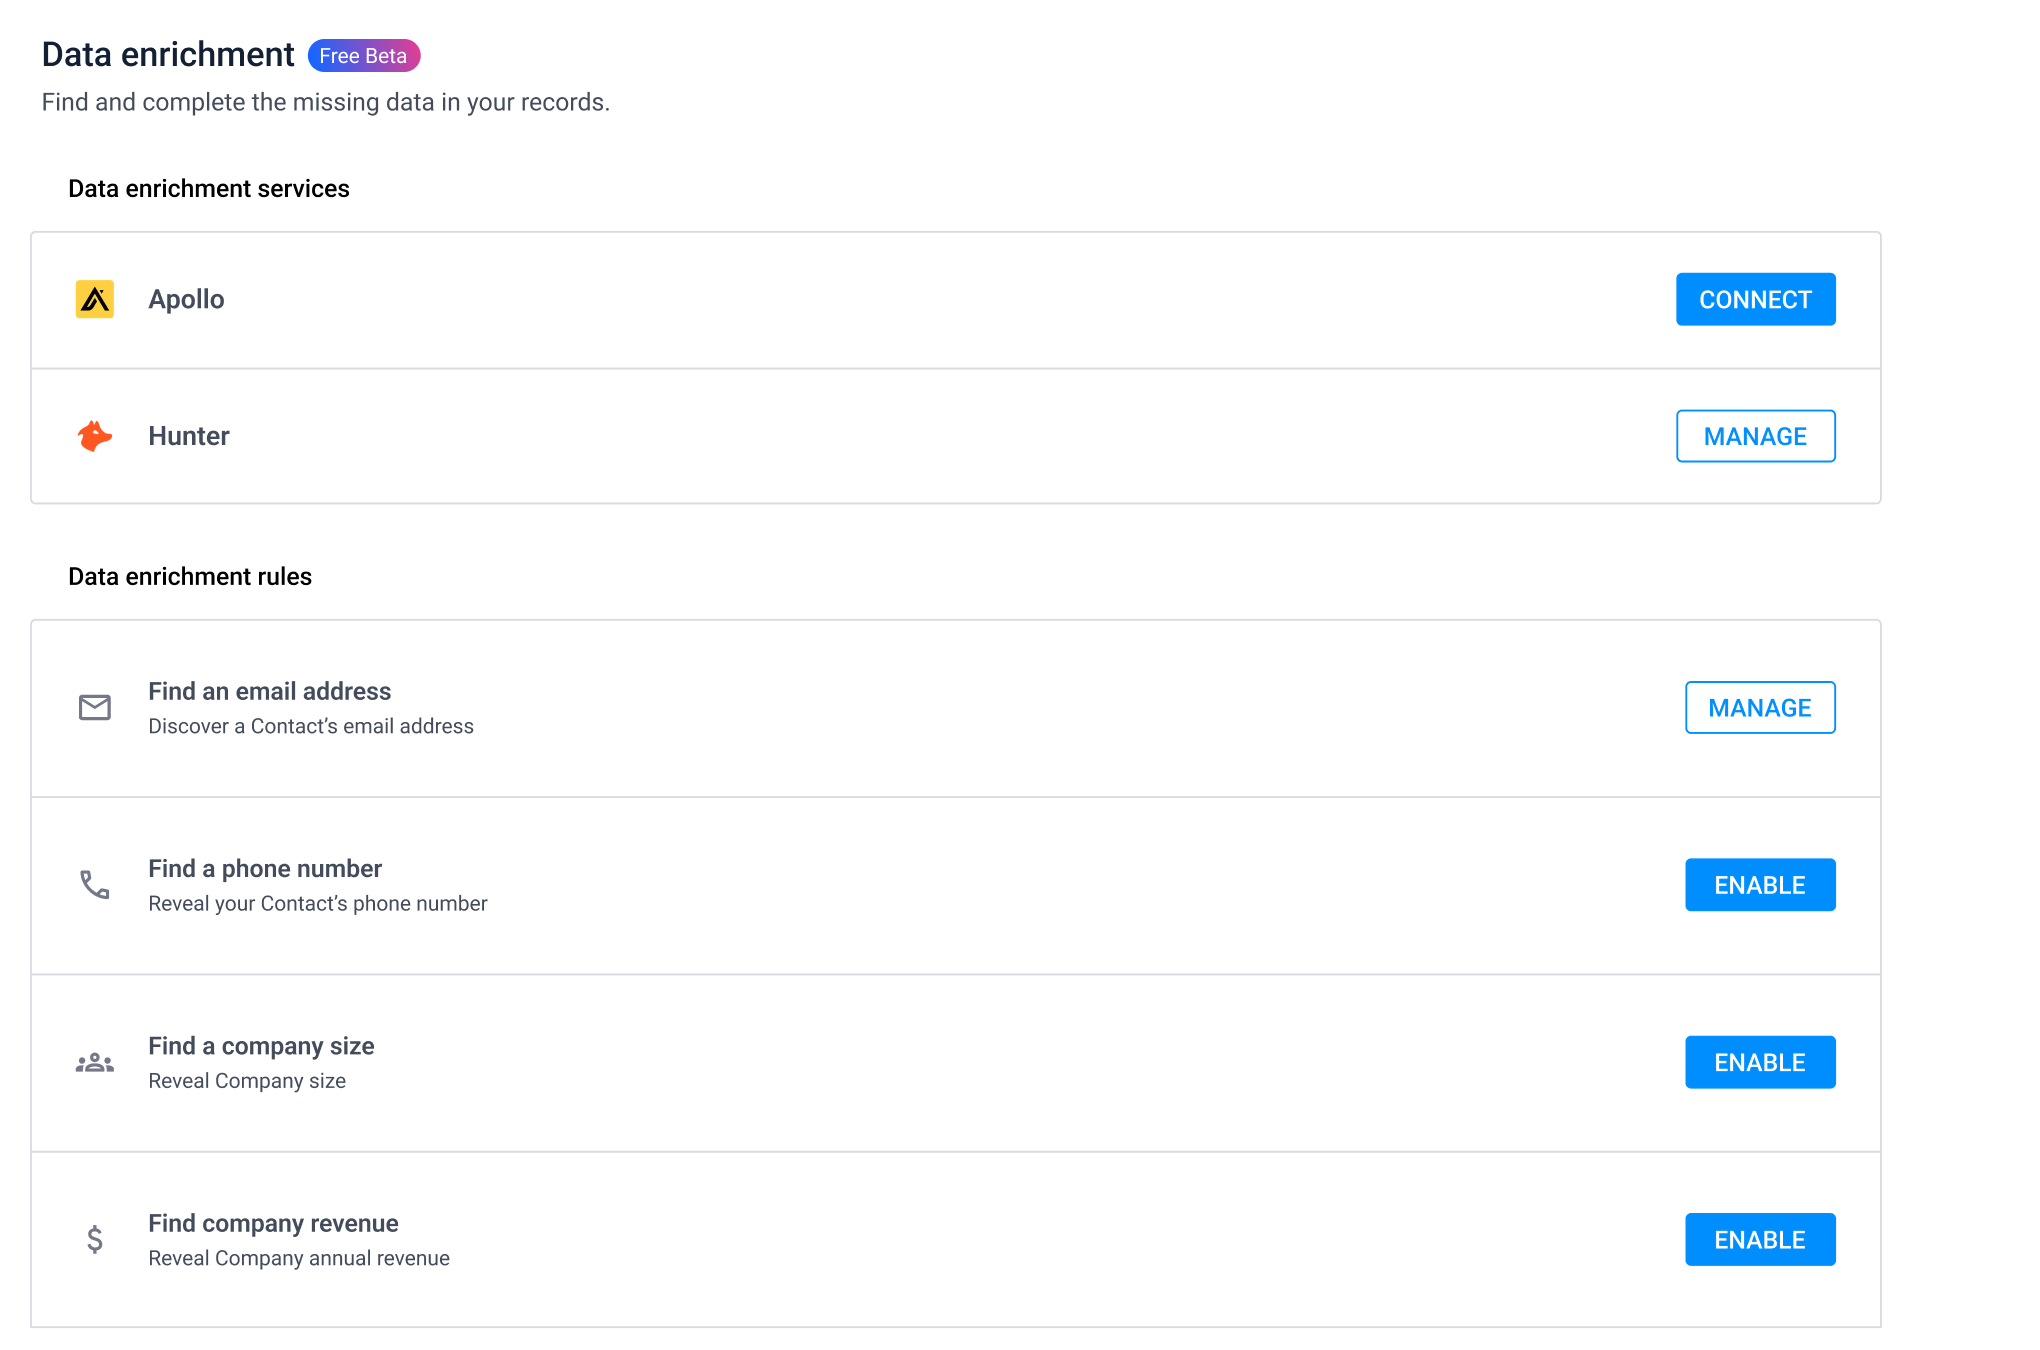The image size is (2040, 1350).
Task: Enable the Find a phone number rule
Action: (x=1760, y=884)
